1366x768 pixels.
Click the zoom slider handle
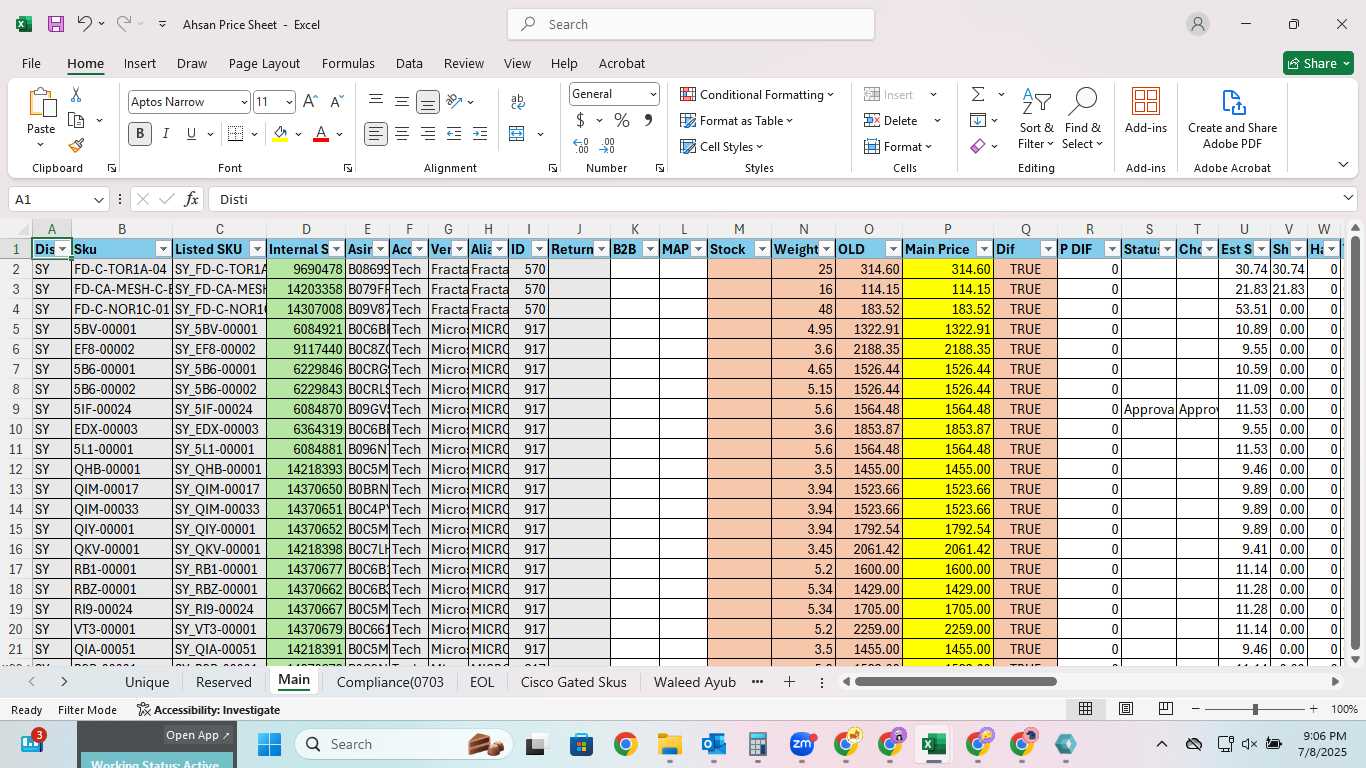pos(1255,709)
